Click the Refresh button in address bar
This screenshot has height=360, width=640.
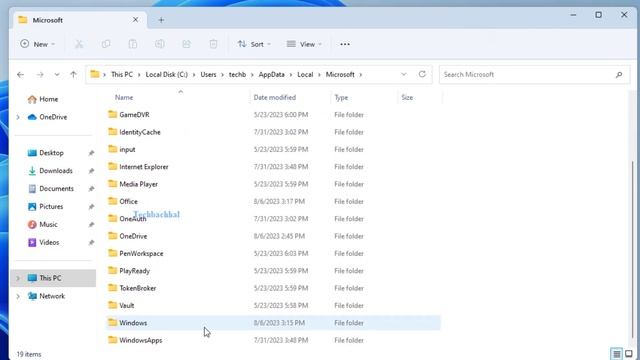(422, 74)
